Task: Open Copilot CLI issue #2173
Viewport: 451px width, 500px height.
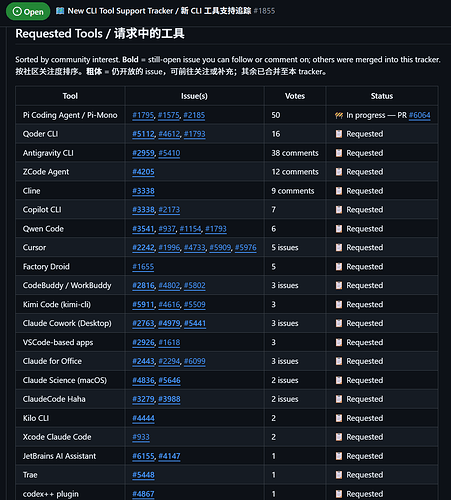Action: point(169,210)
